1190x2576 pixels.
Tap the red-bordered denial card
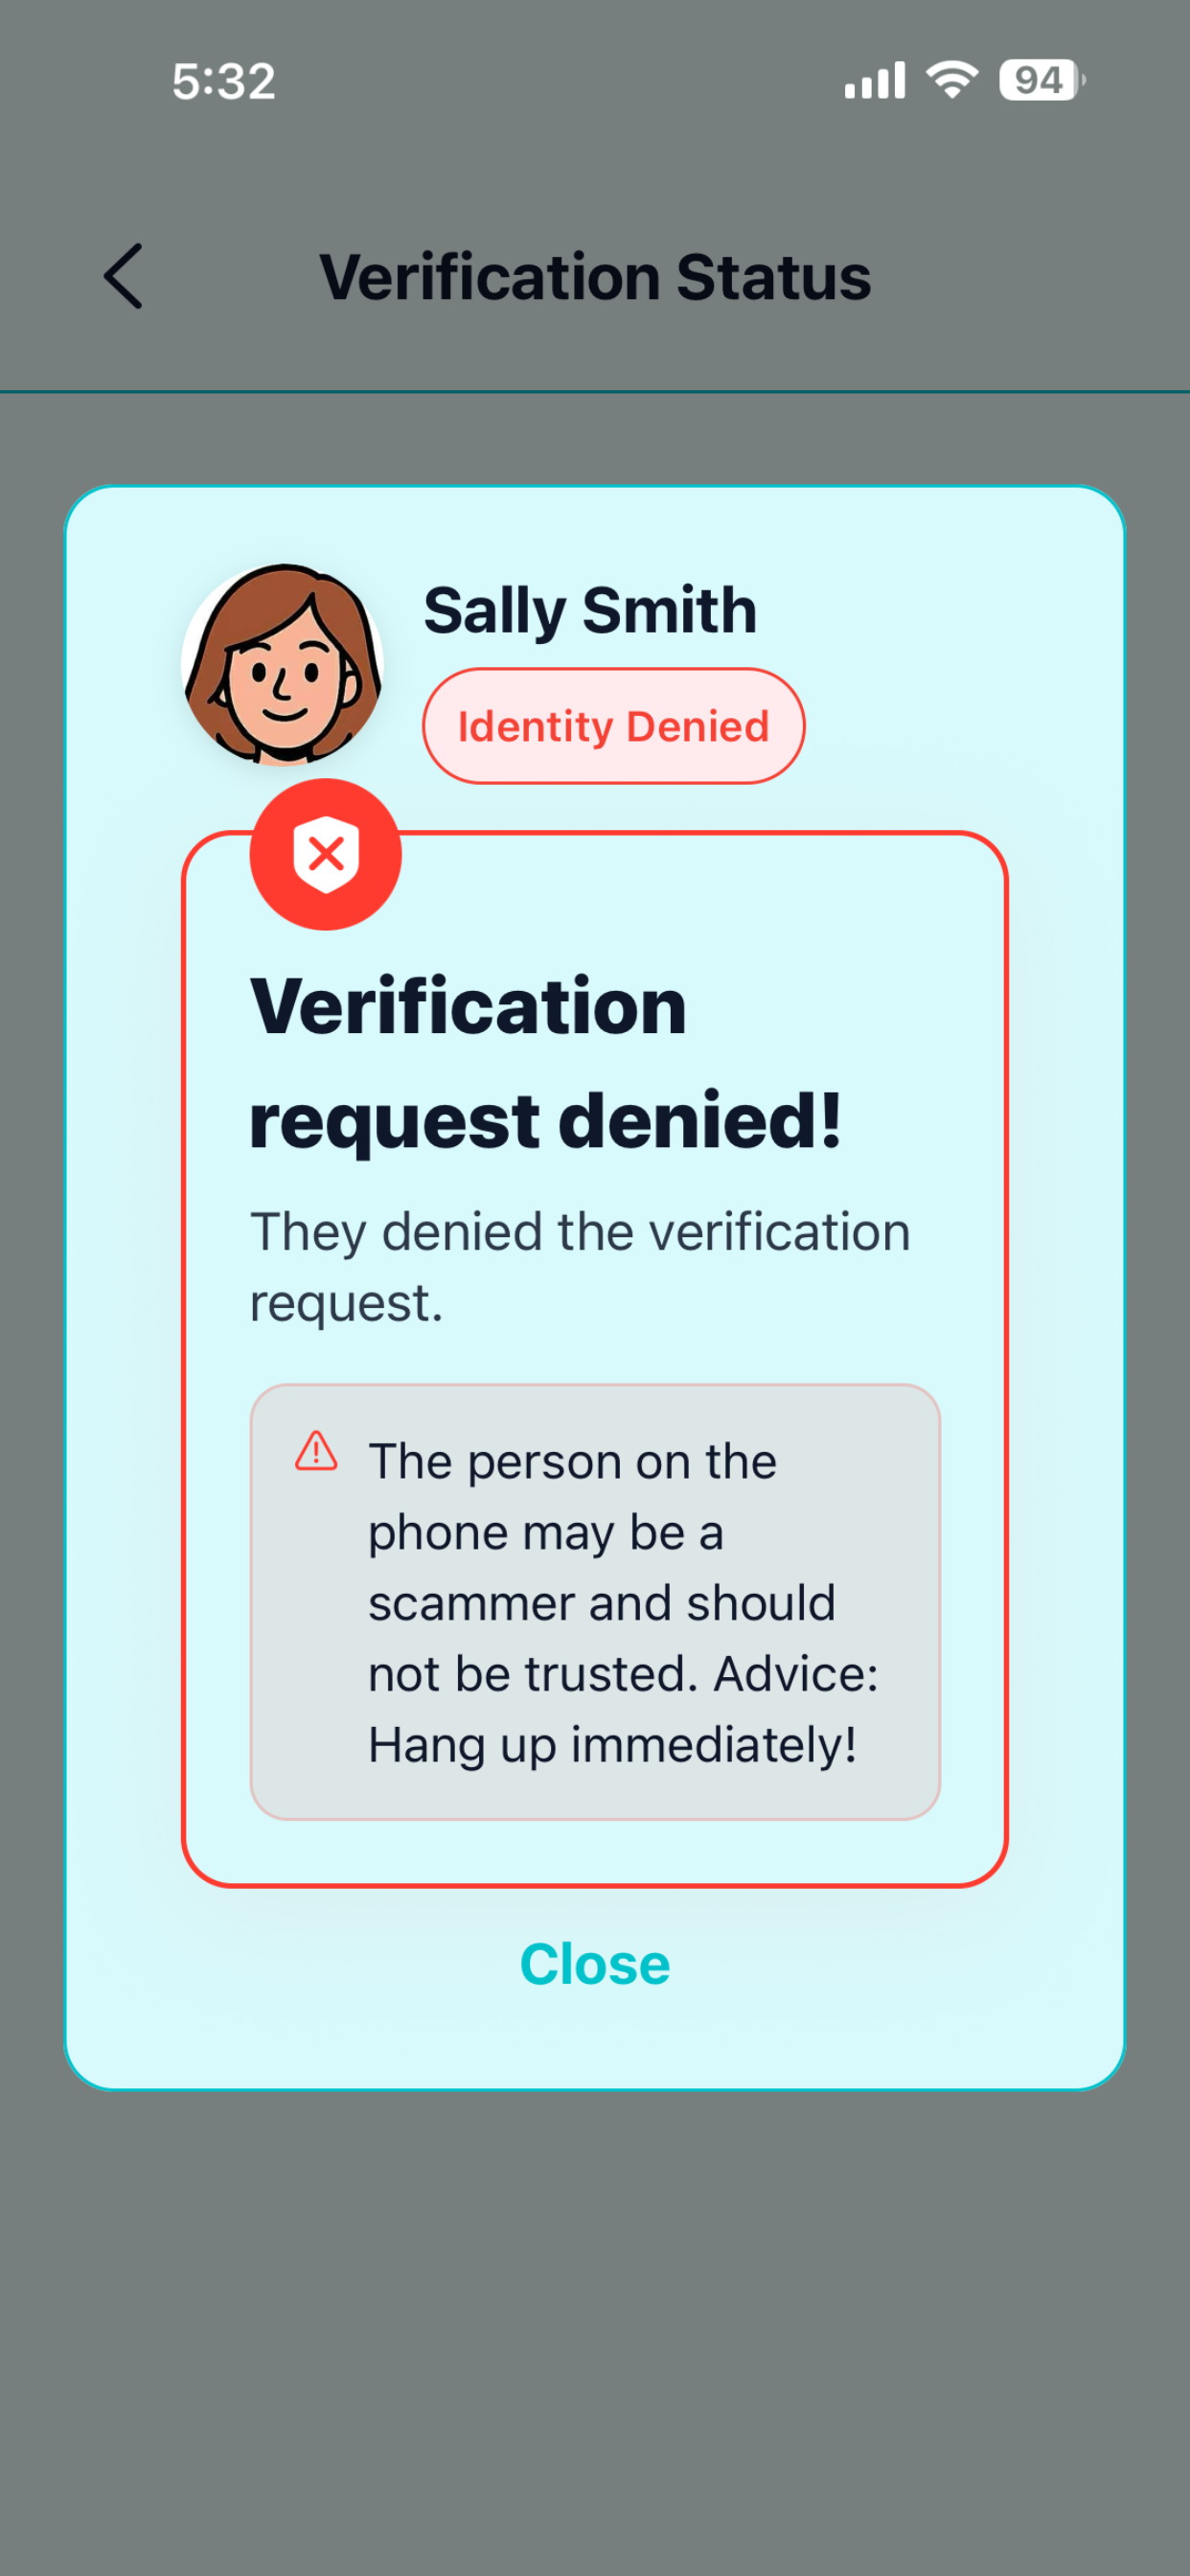point(595,1359)
